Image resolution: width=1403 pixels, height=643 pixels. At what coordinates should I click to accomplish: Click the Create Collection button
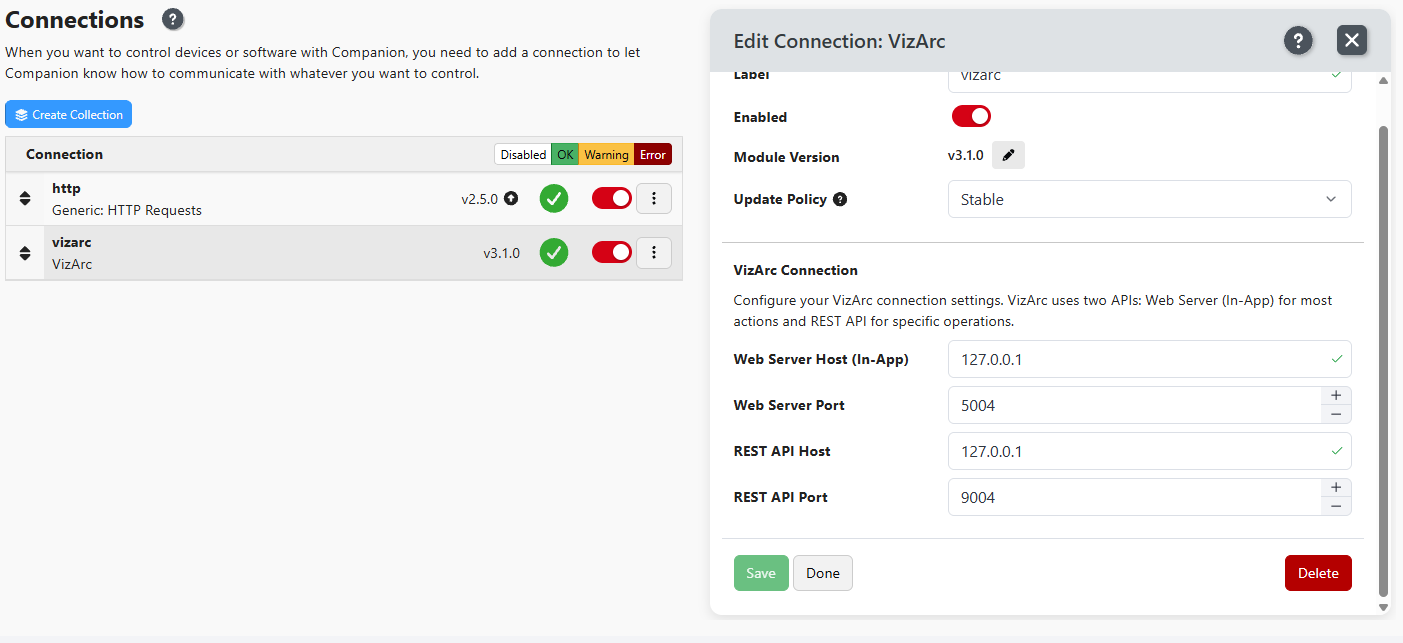68,114
